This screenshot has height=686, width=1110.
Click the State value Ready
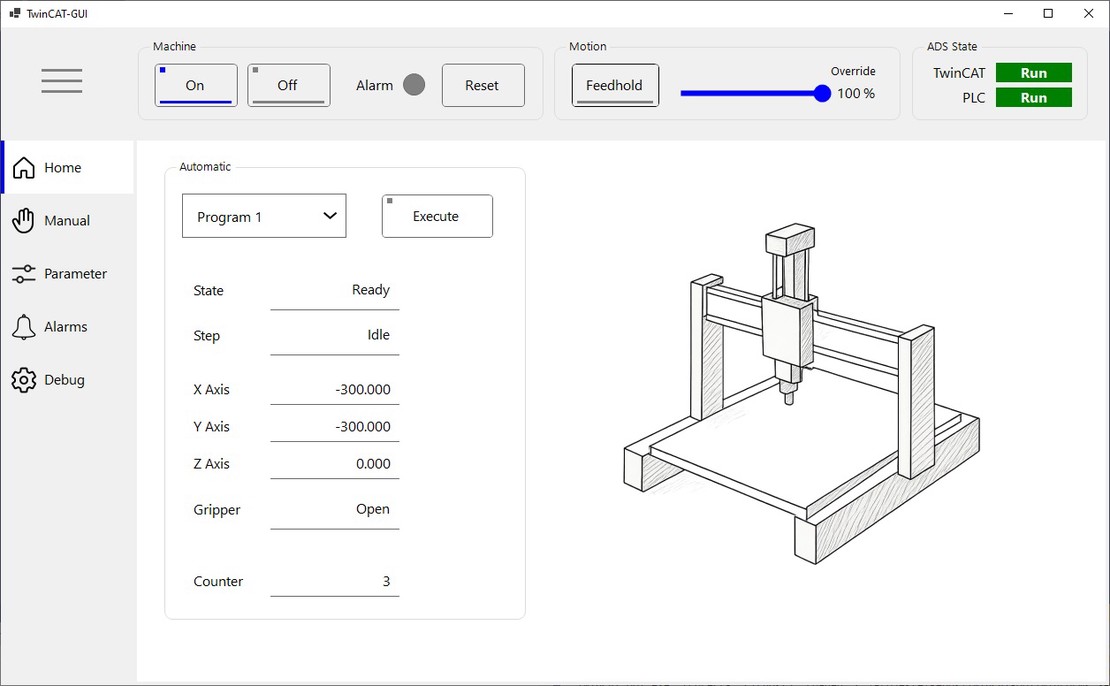coord(370,290)
